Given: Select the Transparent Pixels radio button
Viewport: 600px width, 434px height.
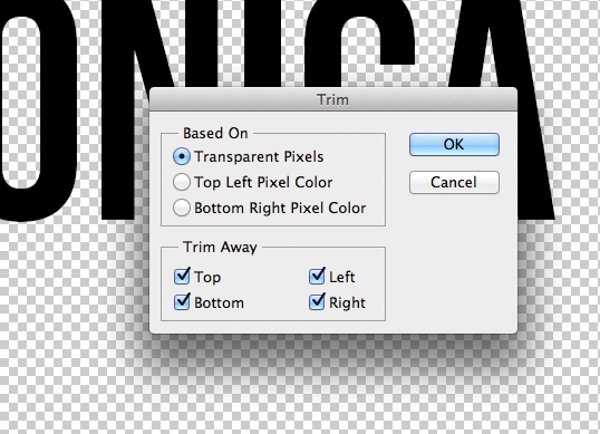Looking at the screenshot, I should 182,157.
